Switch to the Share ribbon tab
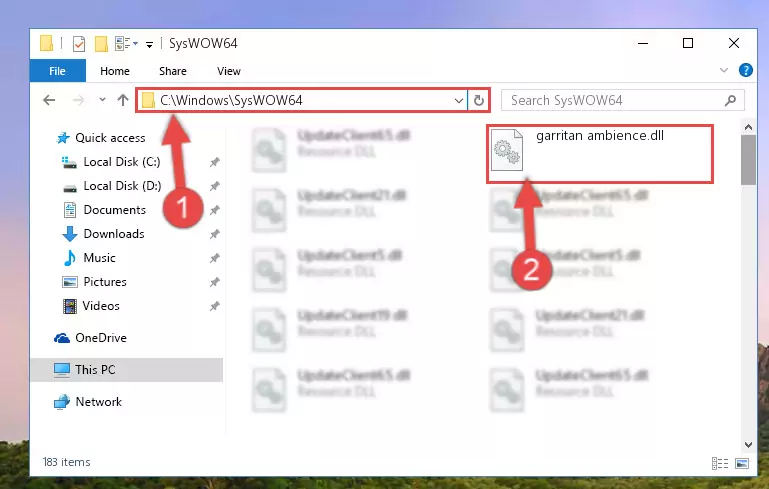This screenshot has width=769, height=489. [x=173, y=71]
